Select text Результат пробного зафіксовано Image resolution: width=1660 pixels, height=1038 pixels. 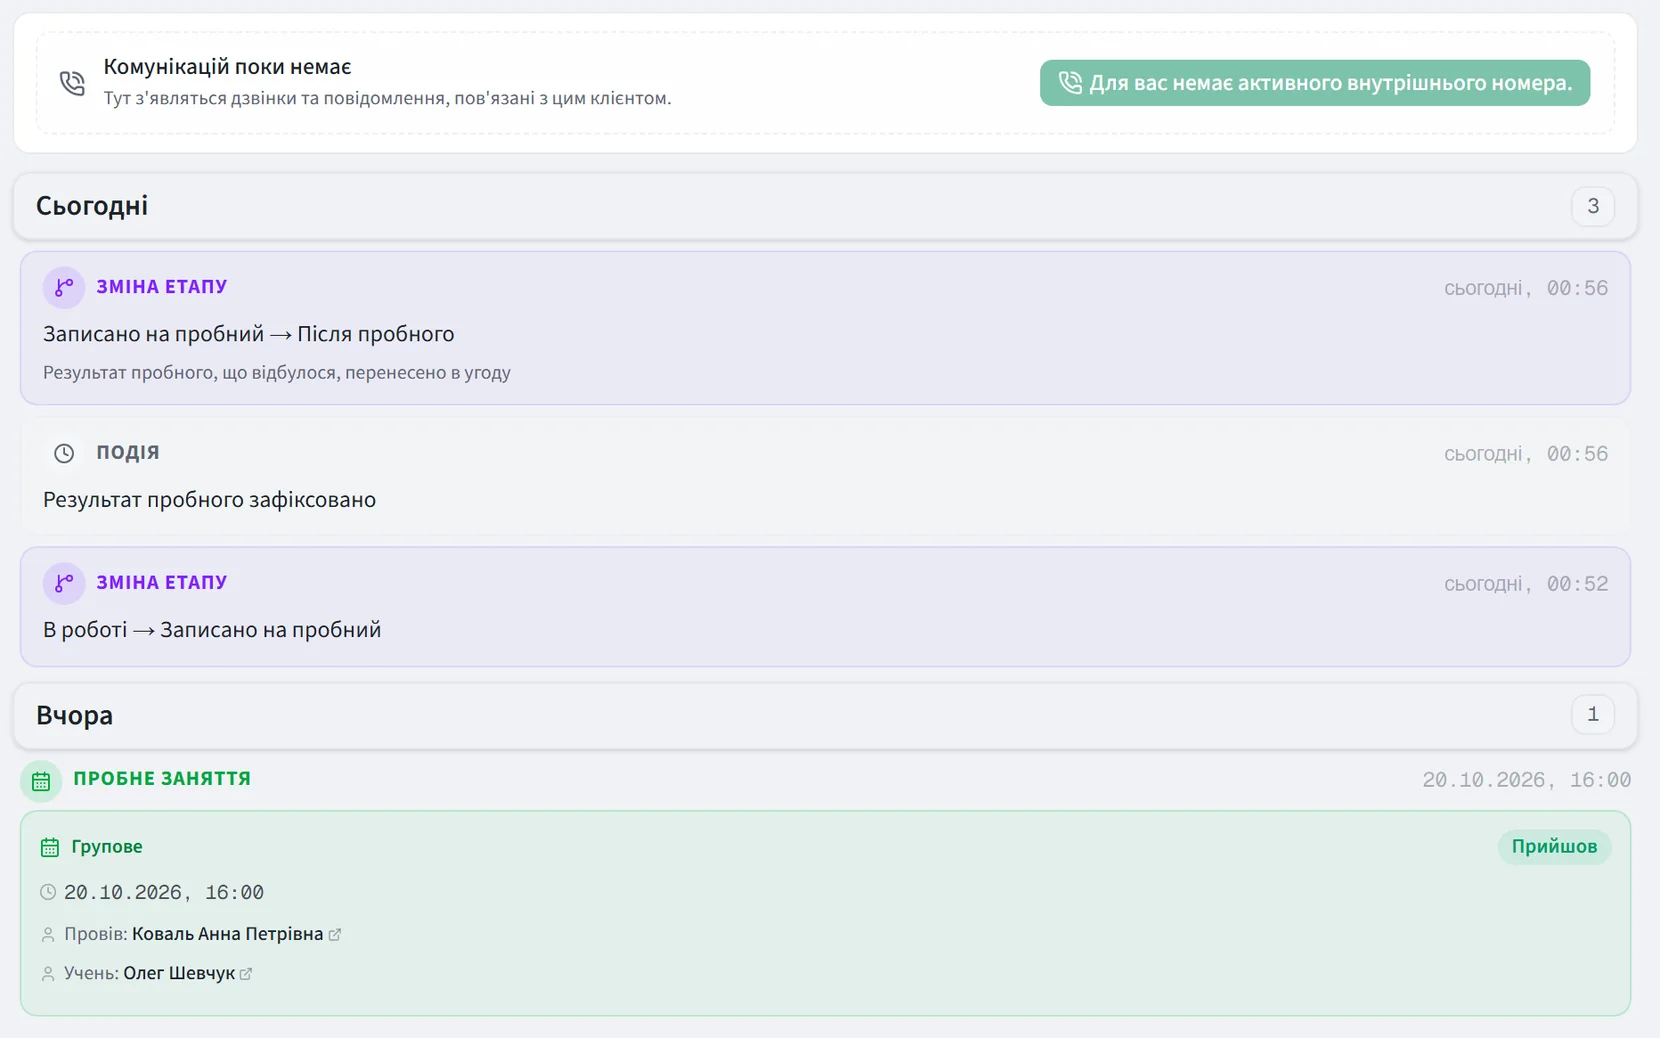pyautogui.click(x=209, y=500)
